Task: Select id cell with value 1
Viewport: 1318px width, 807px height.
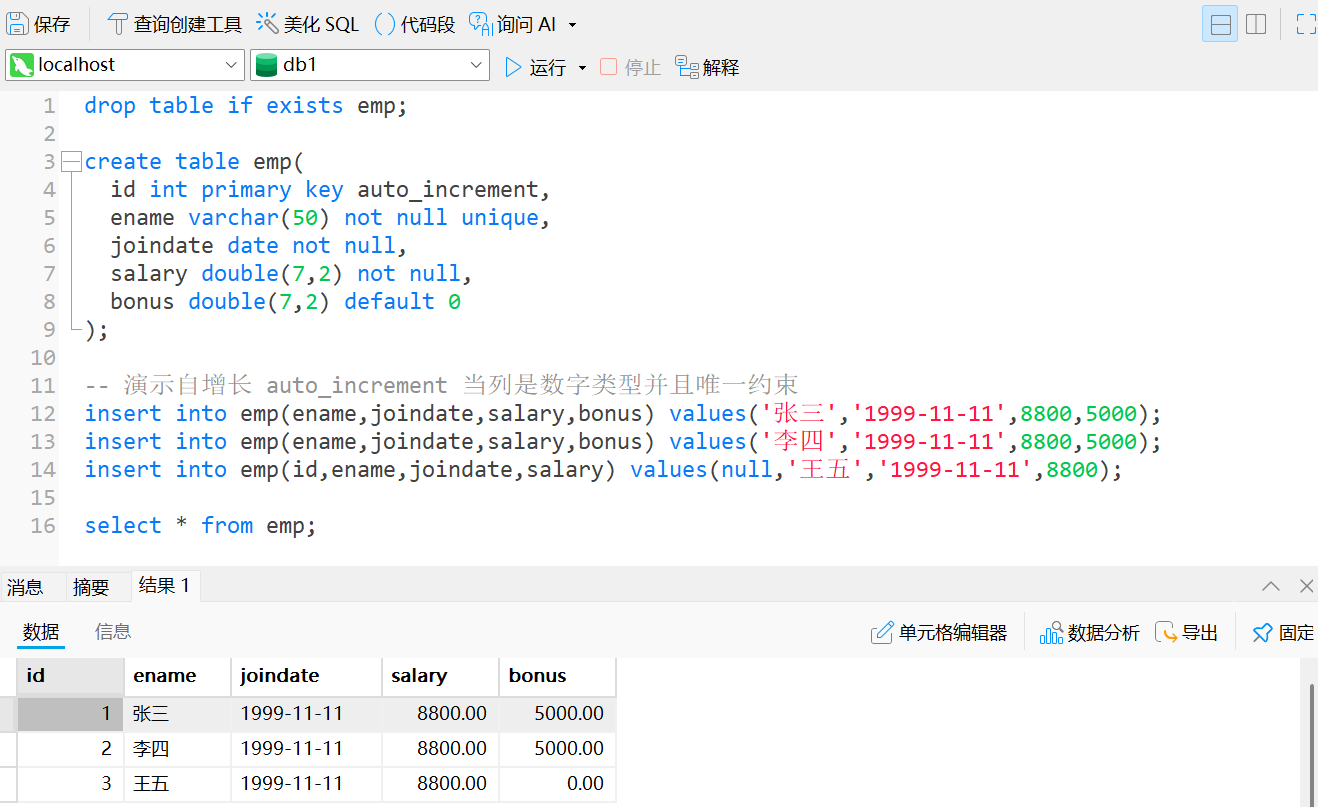Action: (x=71, y=714)
